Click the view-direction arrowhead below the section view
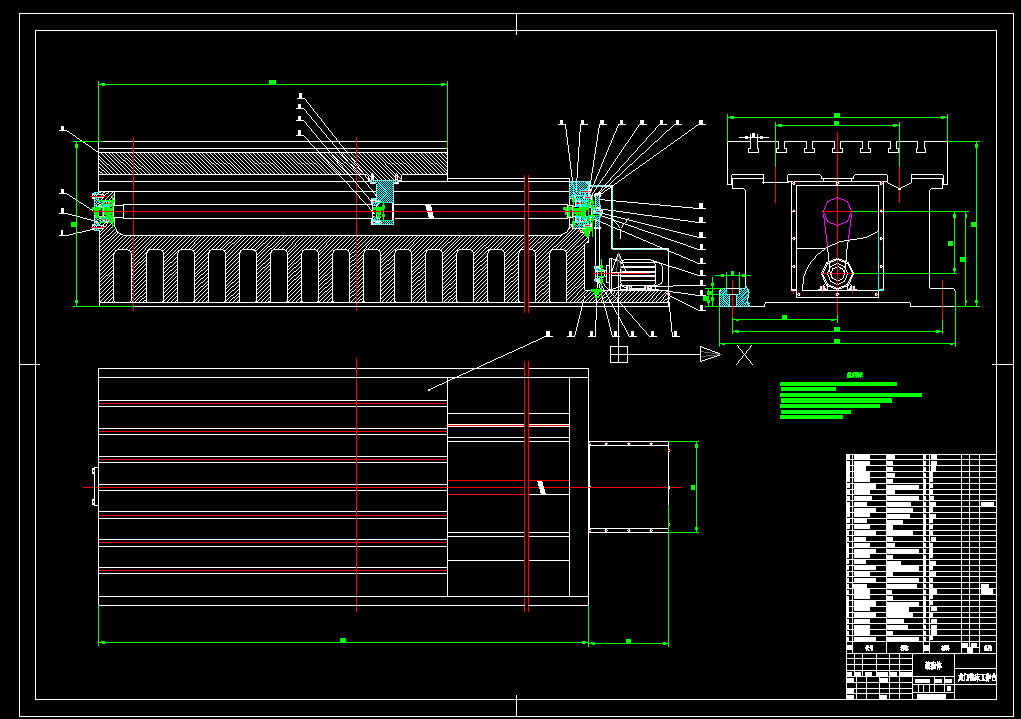 tap(710, 354)
